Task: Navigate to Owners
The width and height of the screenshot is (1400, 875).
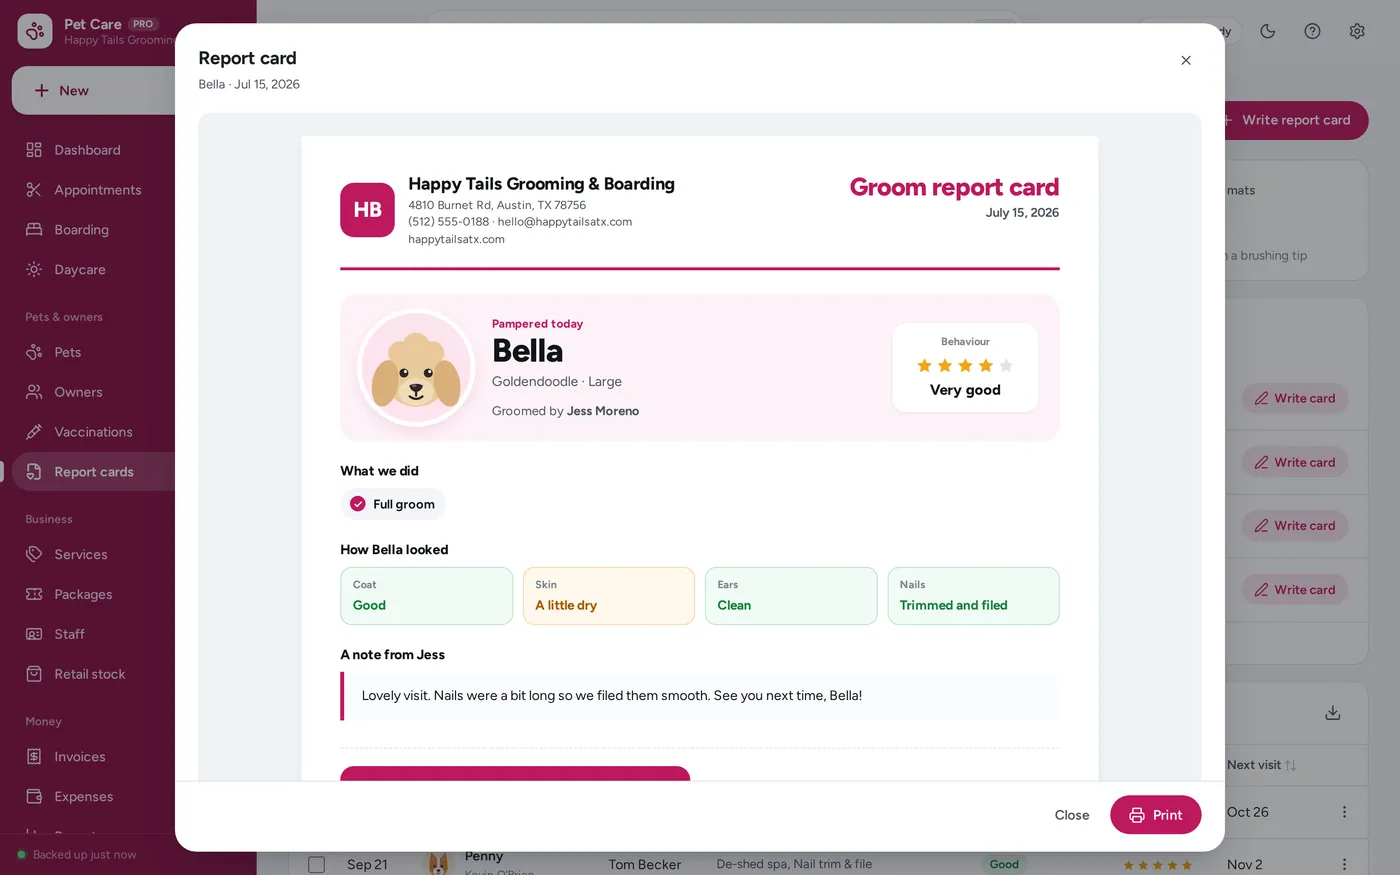Action: point(78,392)
